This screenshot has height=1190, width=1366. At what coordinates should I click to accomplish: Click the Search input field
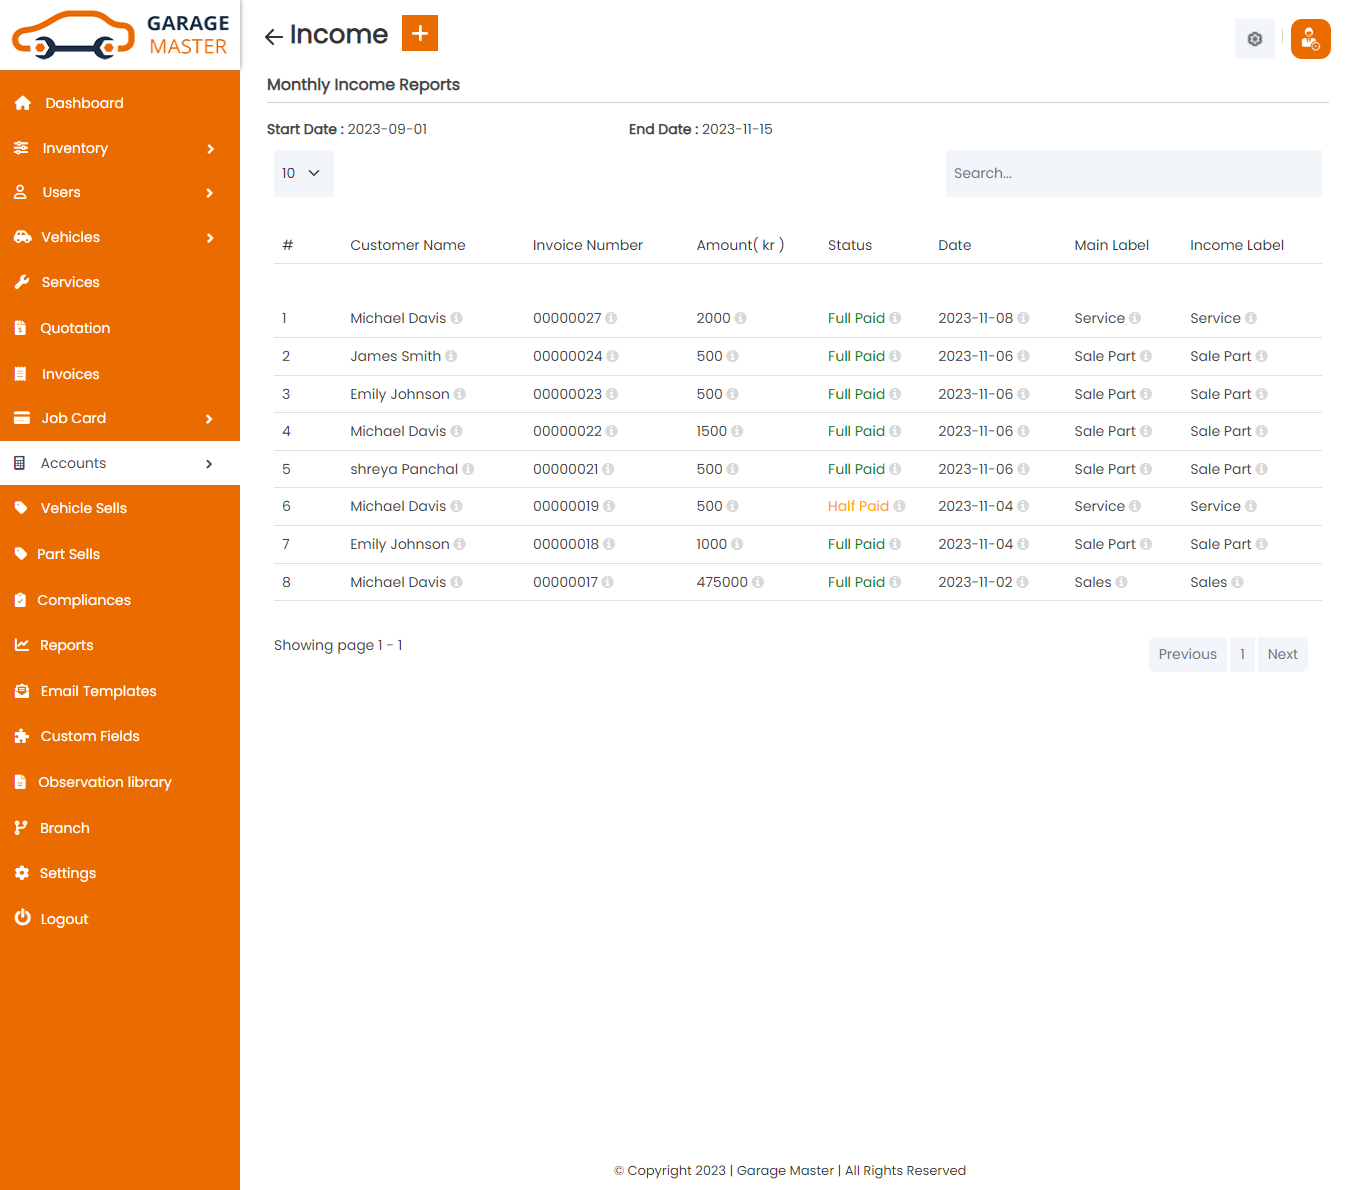pos(1133,173)
